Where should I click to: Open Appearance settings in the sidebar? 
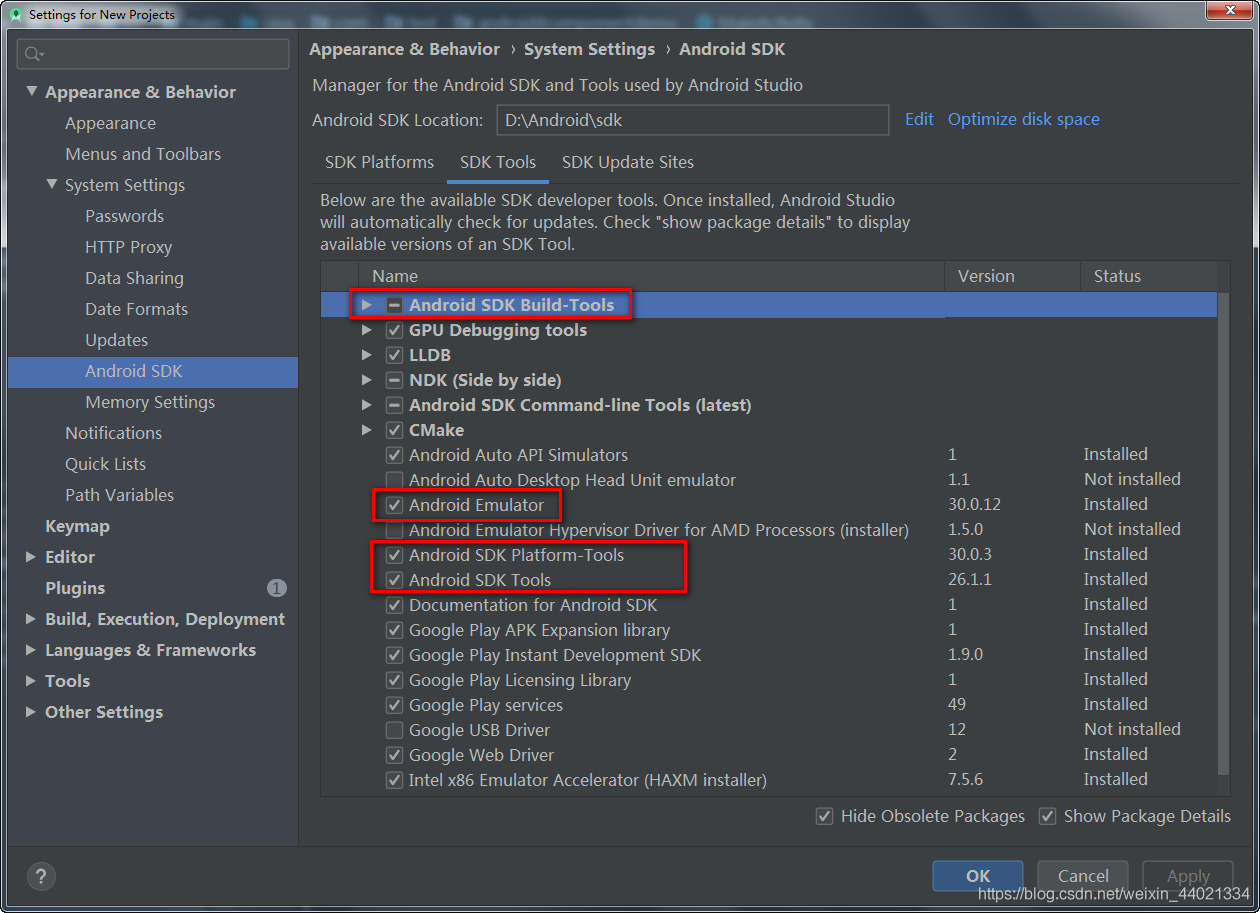pos(110,123)
